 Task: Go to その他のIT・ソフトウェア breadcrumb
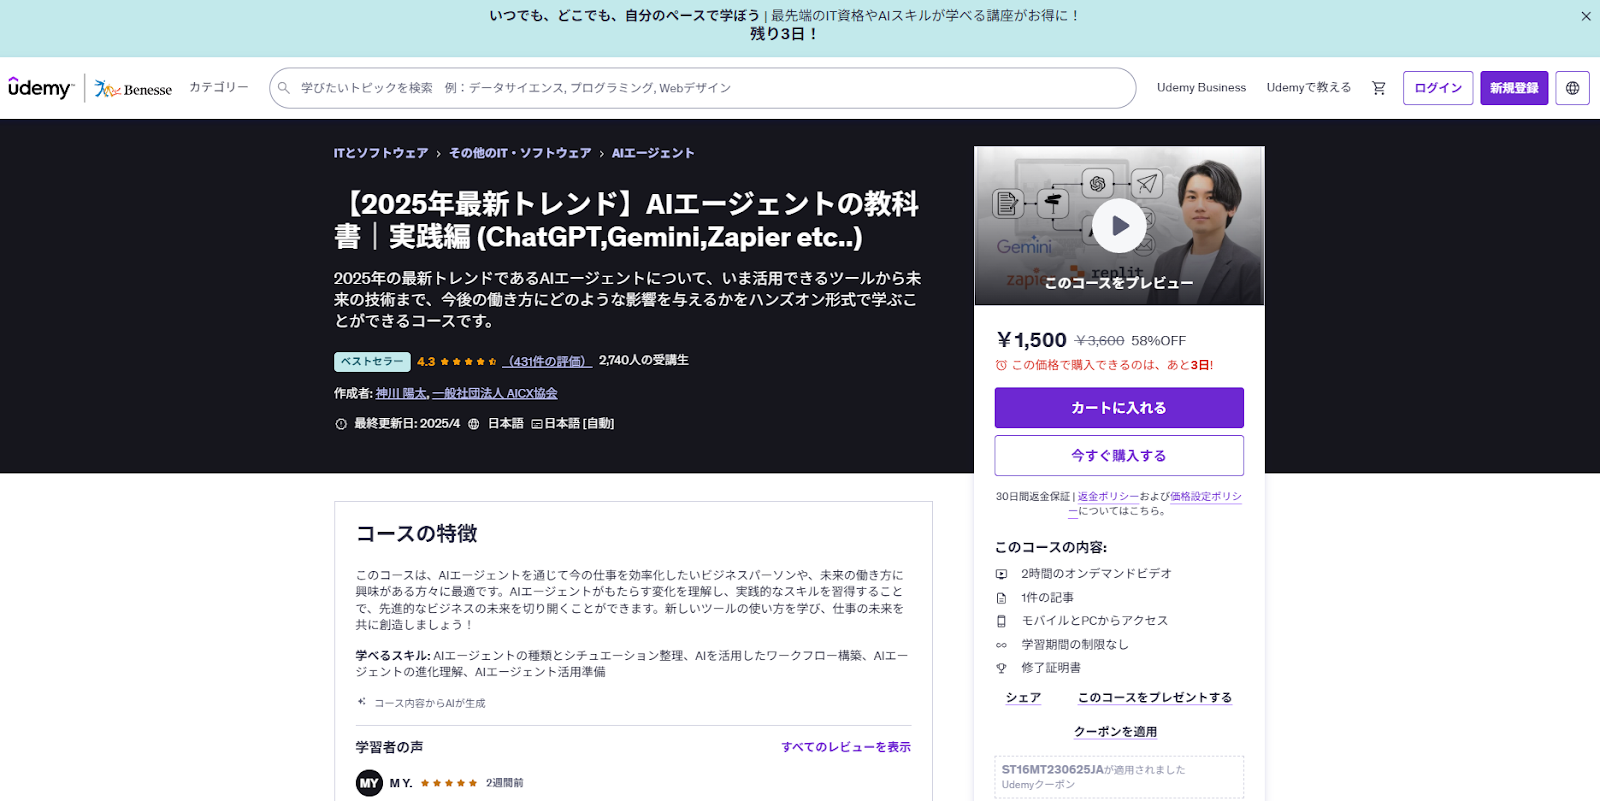coord(520,153)
